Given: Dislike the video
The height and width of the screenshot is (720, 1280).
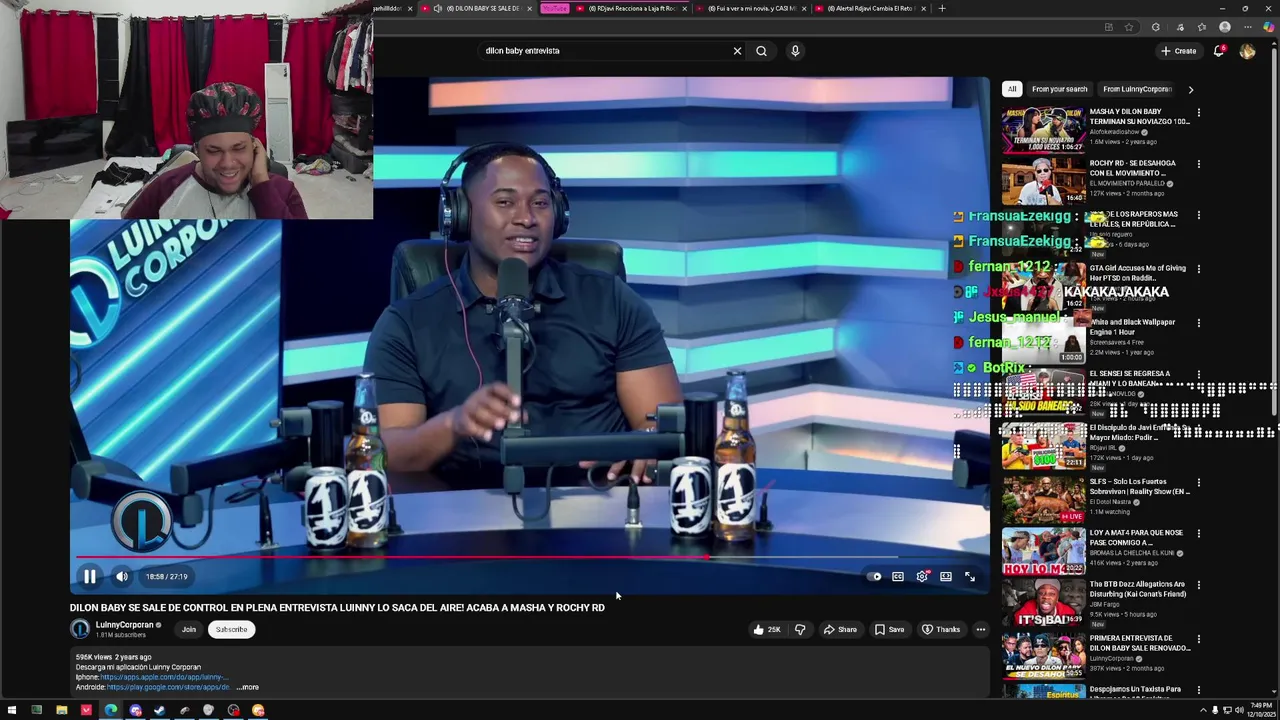Looking at the screenshot, I should click(800, 629).
